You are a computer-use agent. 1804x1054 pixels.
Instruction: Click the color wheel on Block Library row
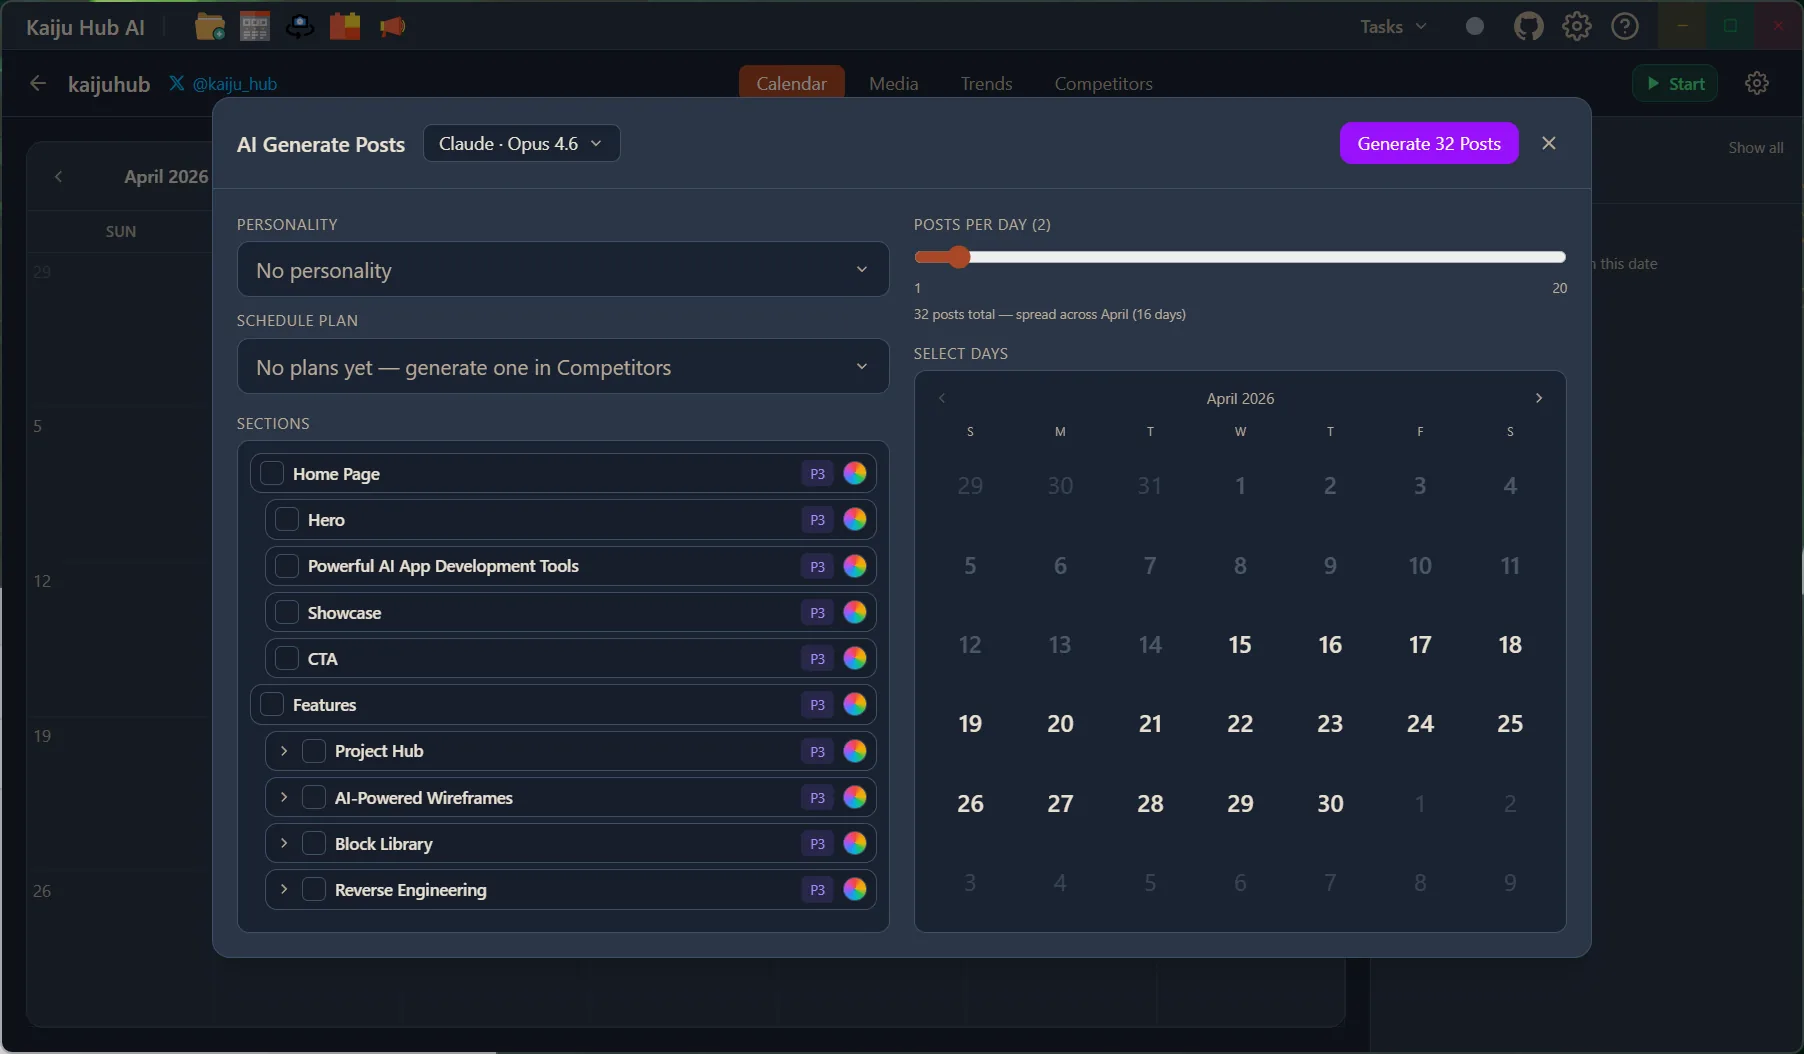tap(855, 843)
